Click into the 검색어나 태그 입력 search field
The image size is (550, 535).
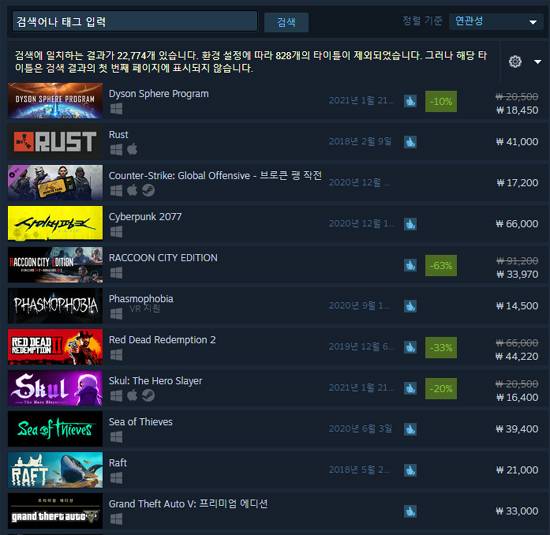click(135, 22)
